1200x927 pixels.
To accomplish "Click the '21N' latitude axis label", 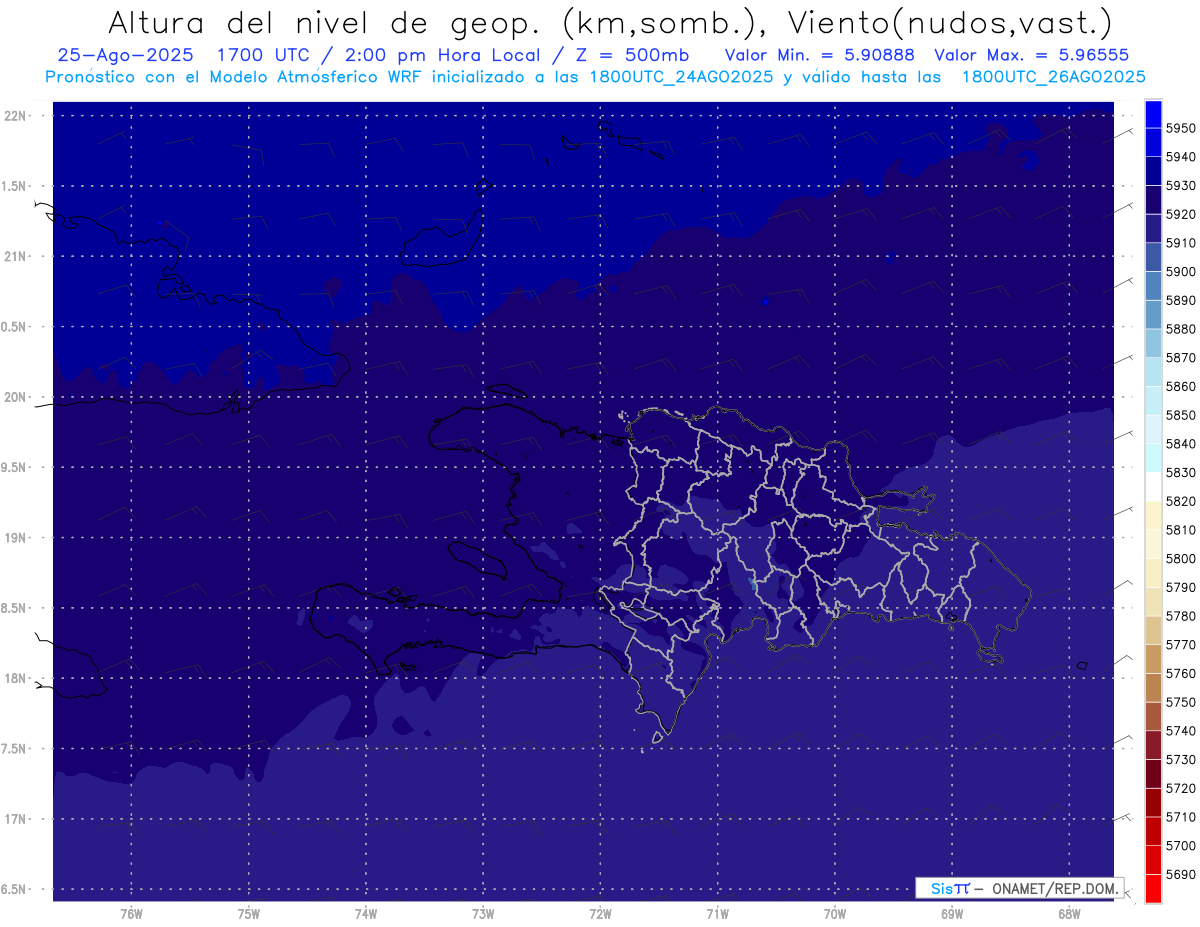I will pyautogui.click(x=15, y=256).
